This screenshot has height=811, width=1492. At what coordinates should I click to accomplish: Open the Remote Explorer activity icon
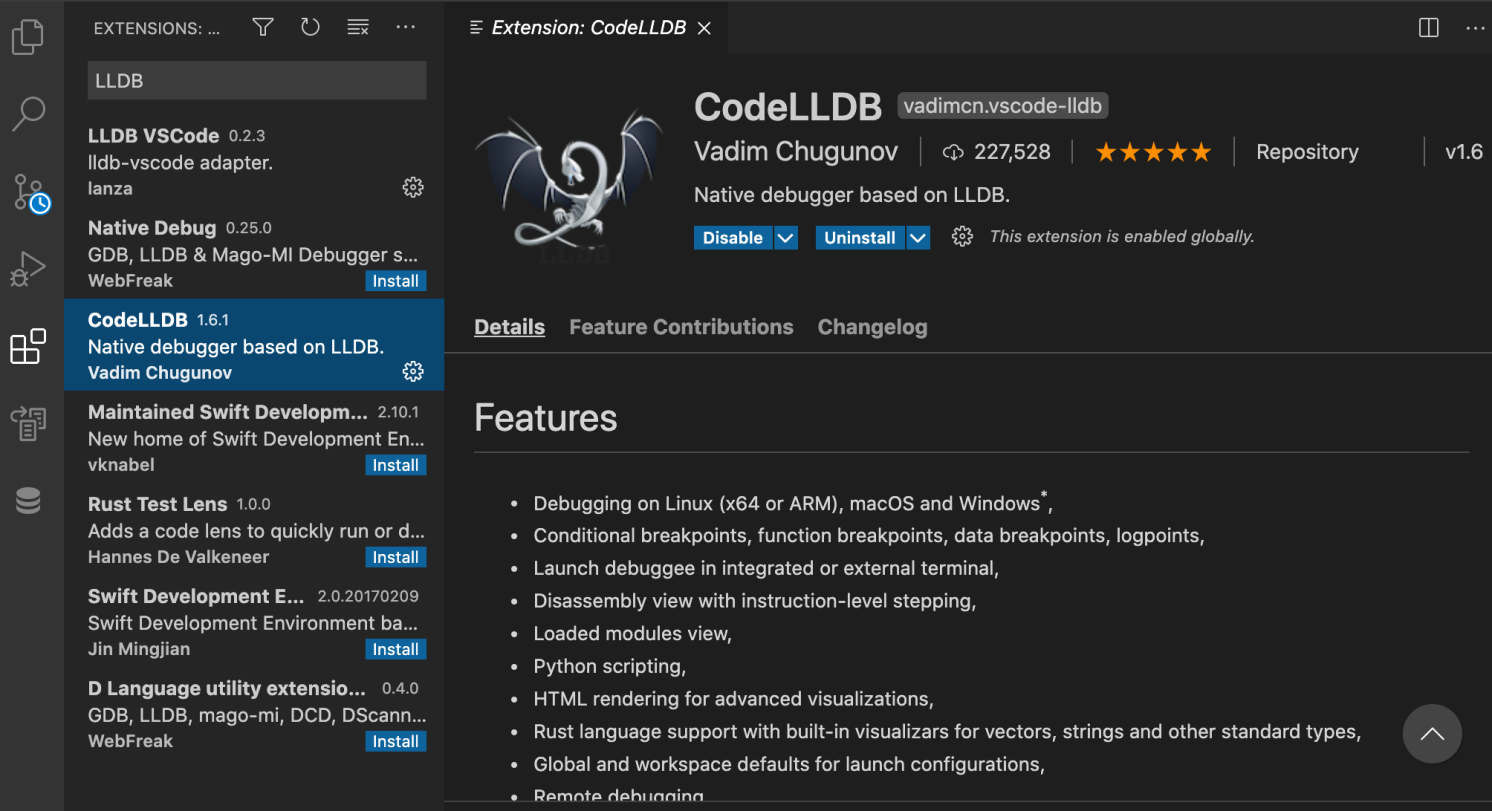(28, 423)
